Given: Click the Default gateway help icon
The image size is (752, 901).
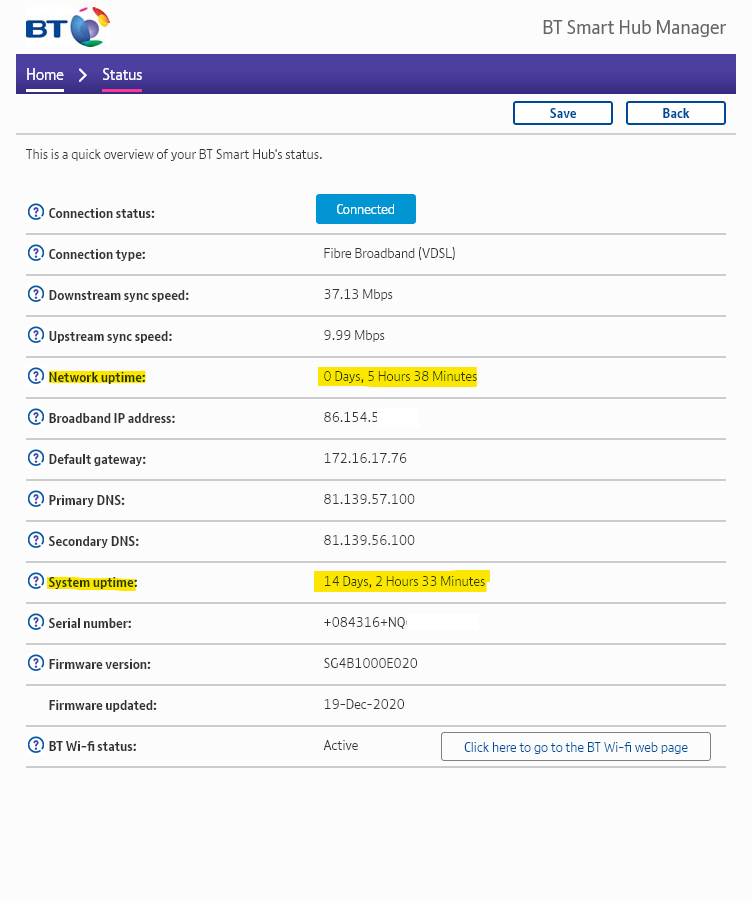Looking at the screenshot, I should (37, 458).
